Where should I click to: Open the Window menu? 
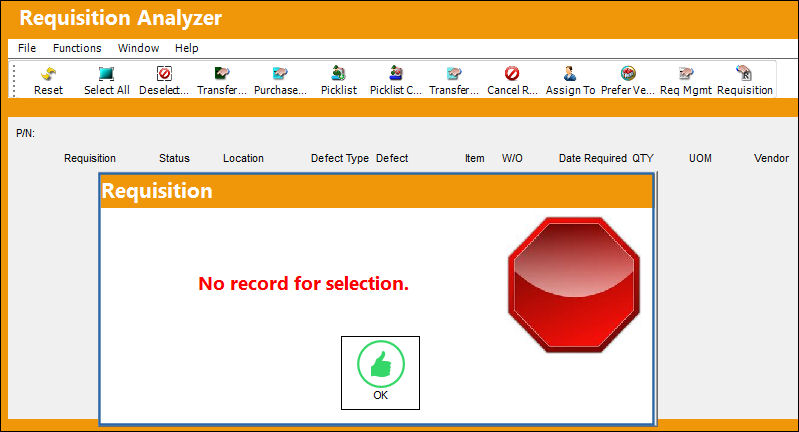[x=138, y=48]
